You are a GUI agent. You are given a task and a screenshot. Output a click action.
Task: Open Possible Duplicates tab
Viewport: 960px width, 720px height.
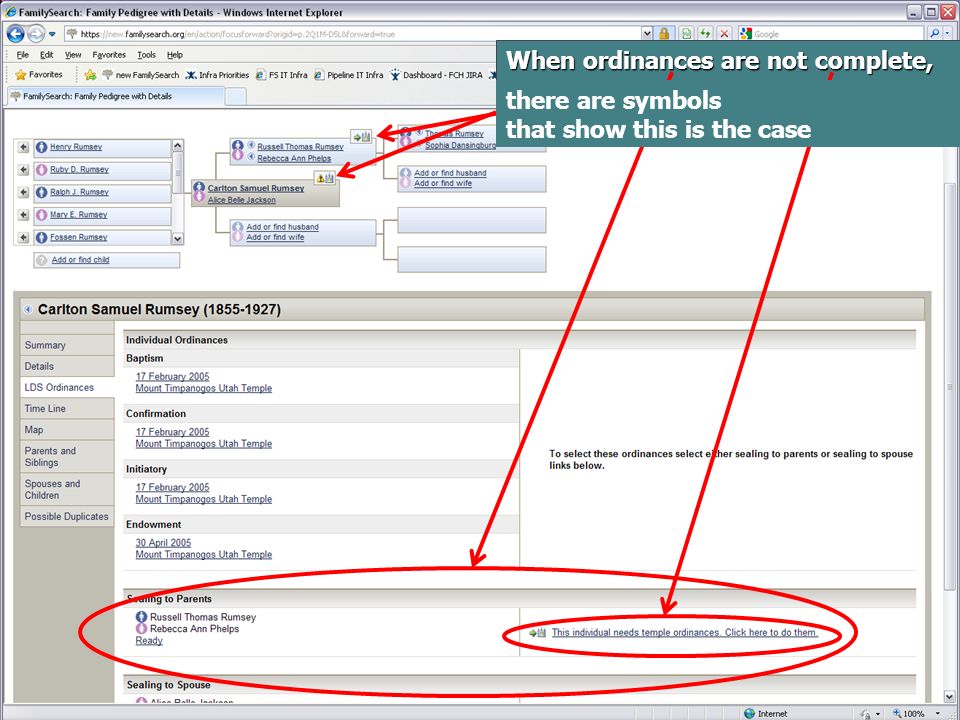67,517
